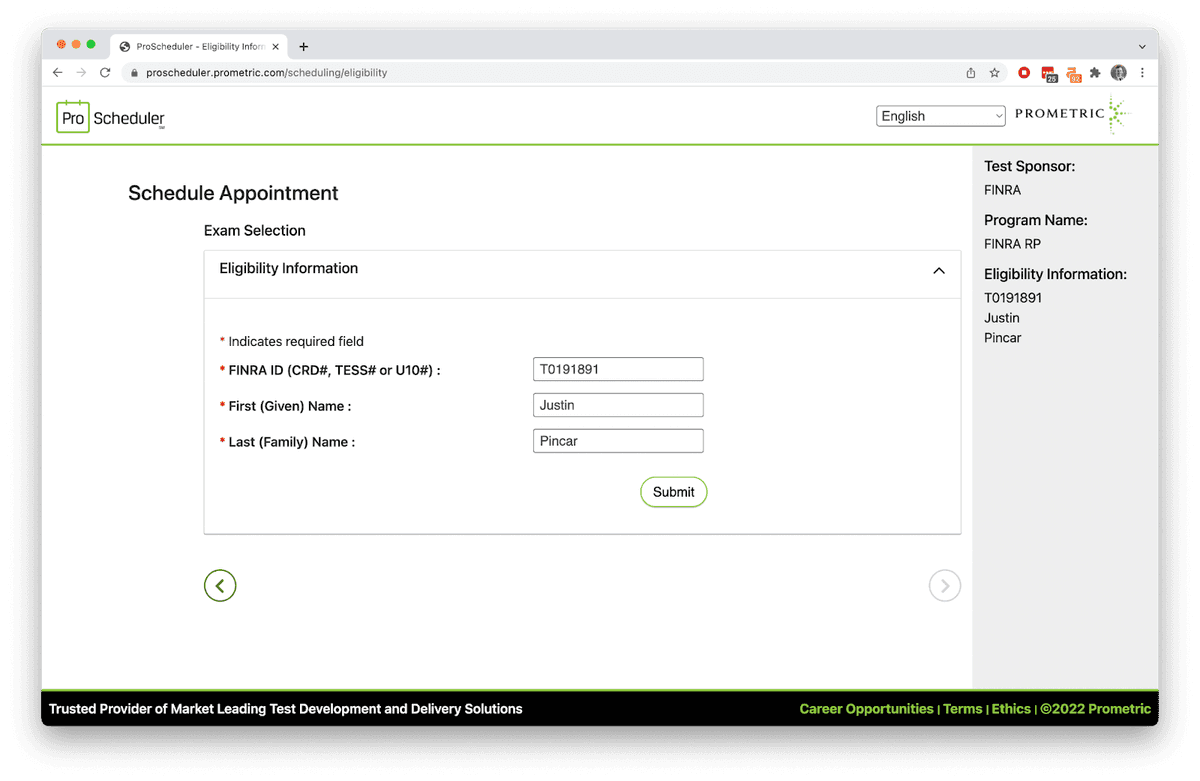Open the Chrome profile avatar

click(x=1119, y=73)
